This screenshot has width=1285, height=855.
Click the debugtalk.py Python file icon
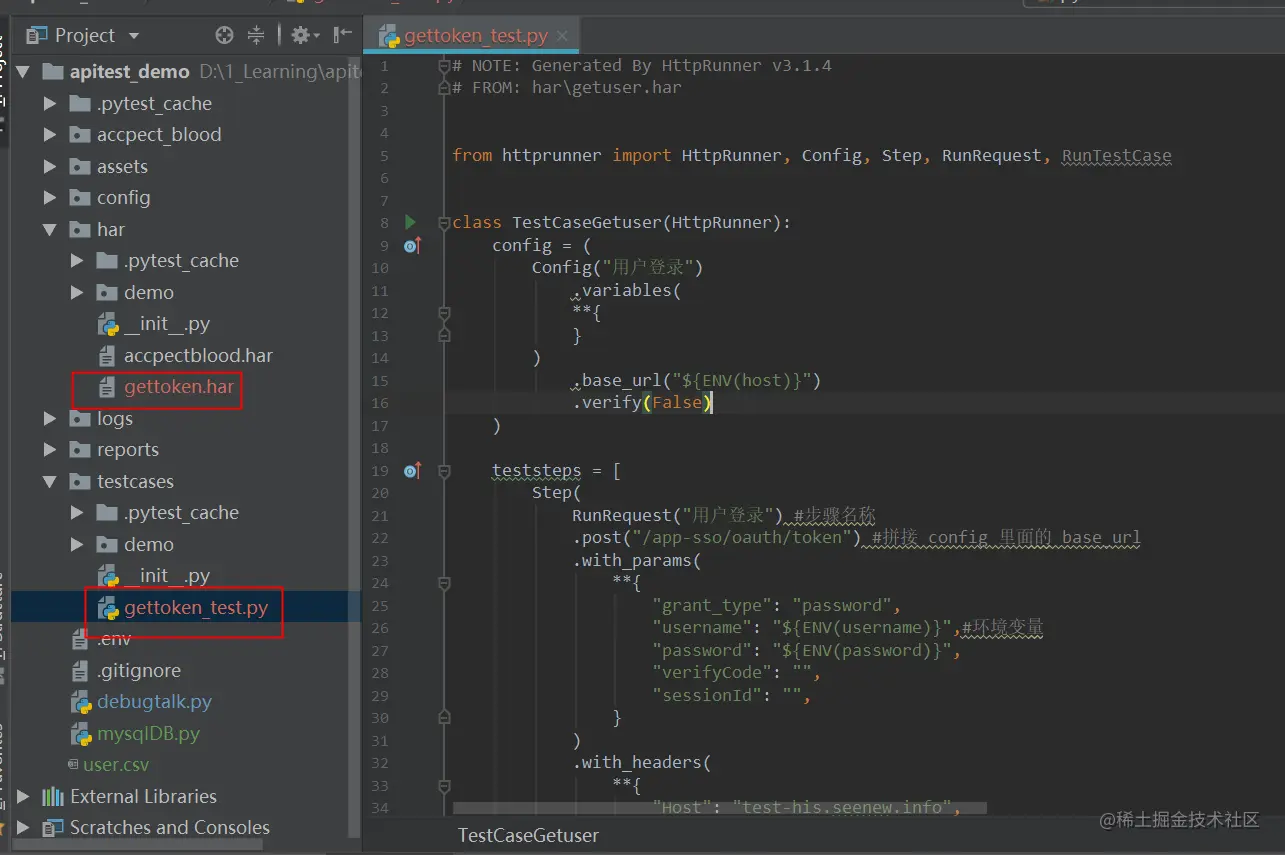[81, 702]
